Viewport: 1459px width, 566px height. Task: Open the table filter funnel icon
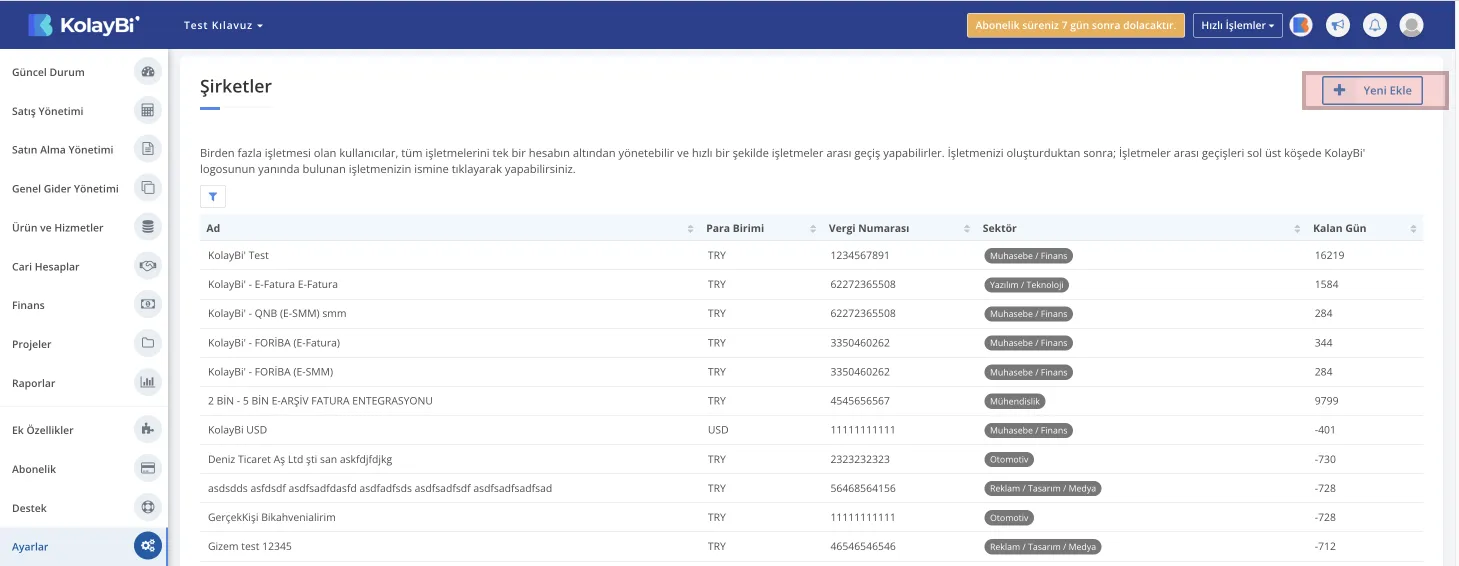(x=213, y=198)
